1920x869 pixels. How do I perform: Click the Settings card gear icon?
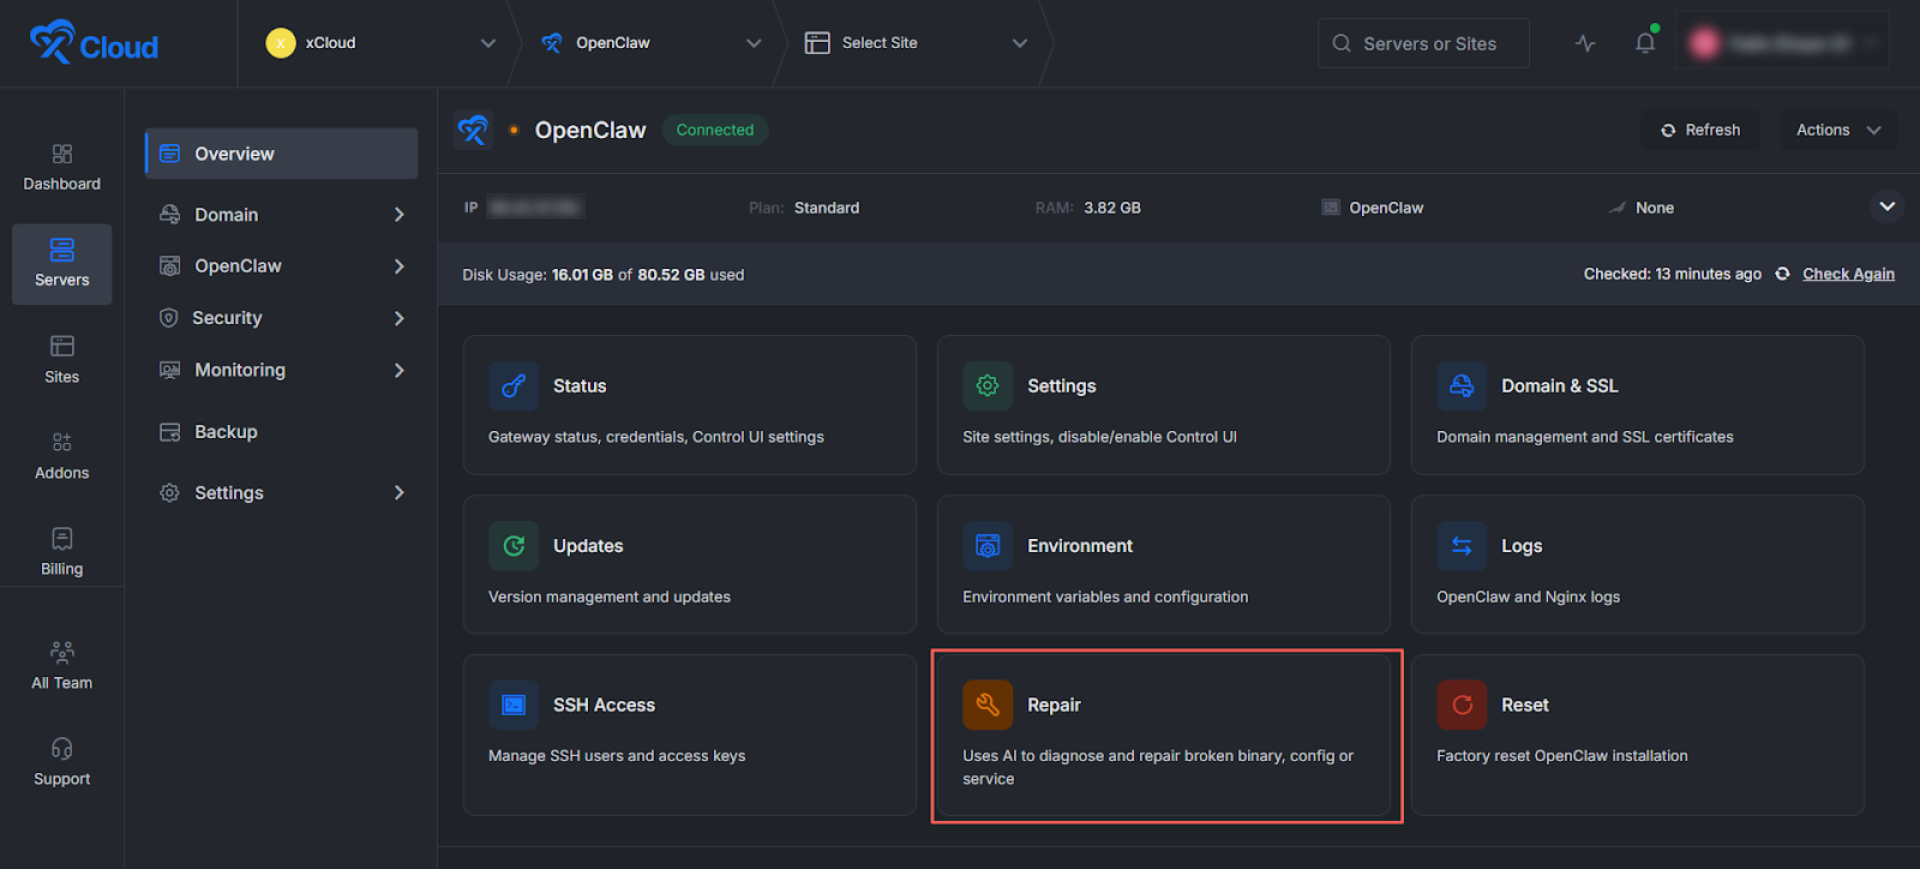[x=988, y=386]
